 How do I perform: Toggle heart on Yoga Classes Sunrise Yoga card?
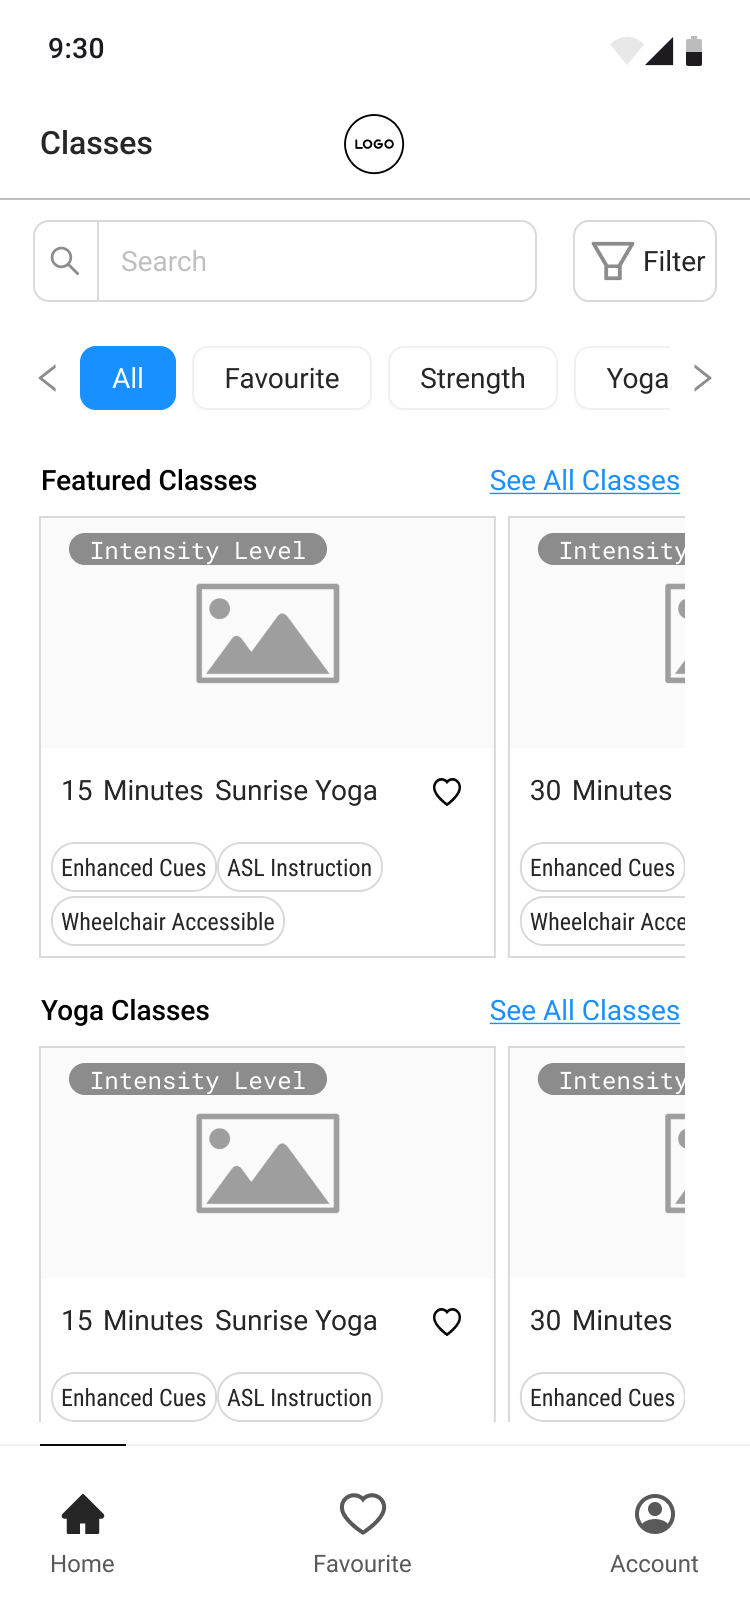pyautogui.click(x=447, y=1322)
